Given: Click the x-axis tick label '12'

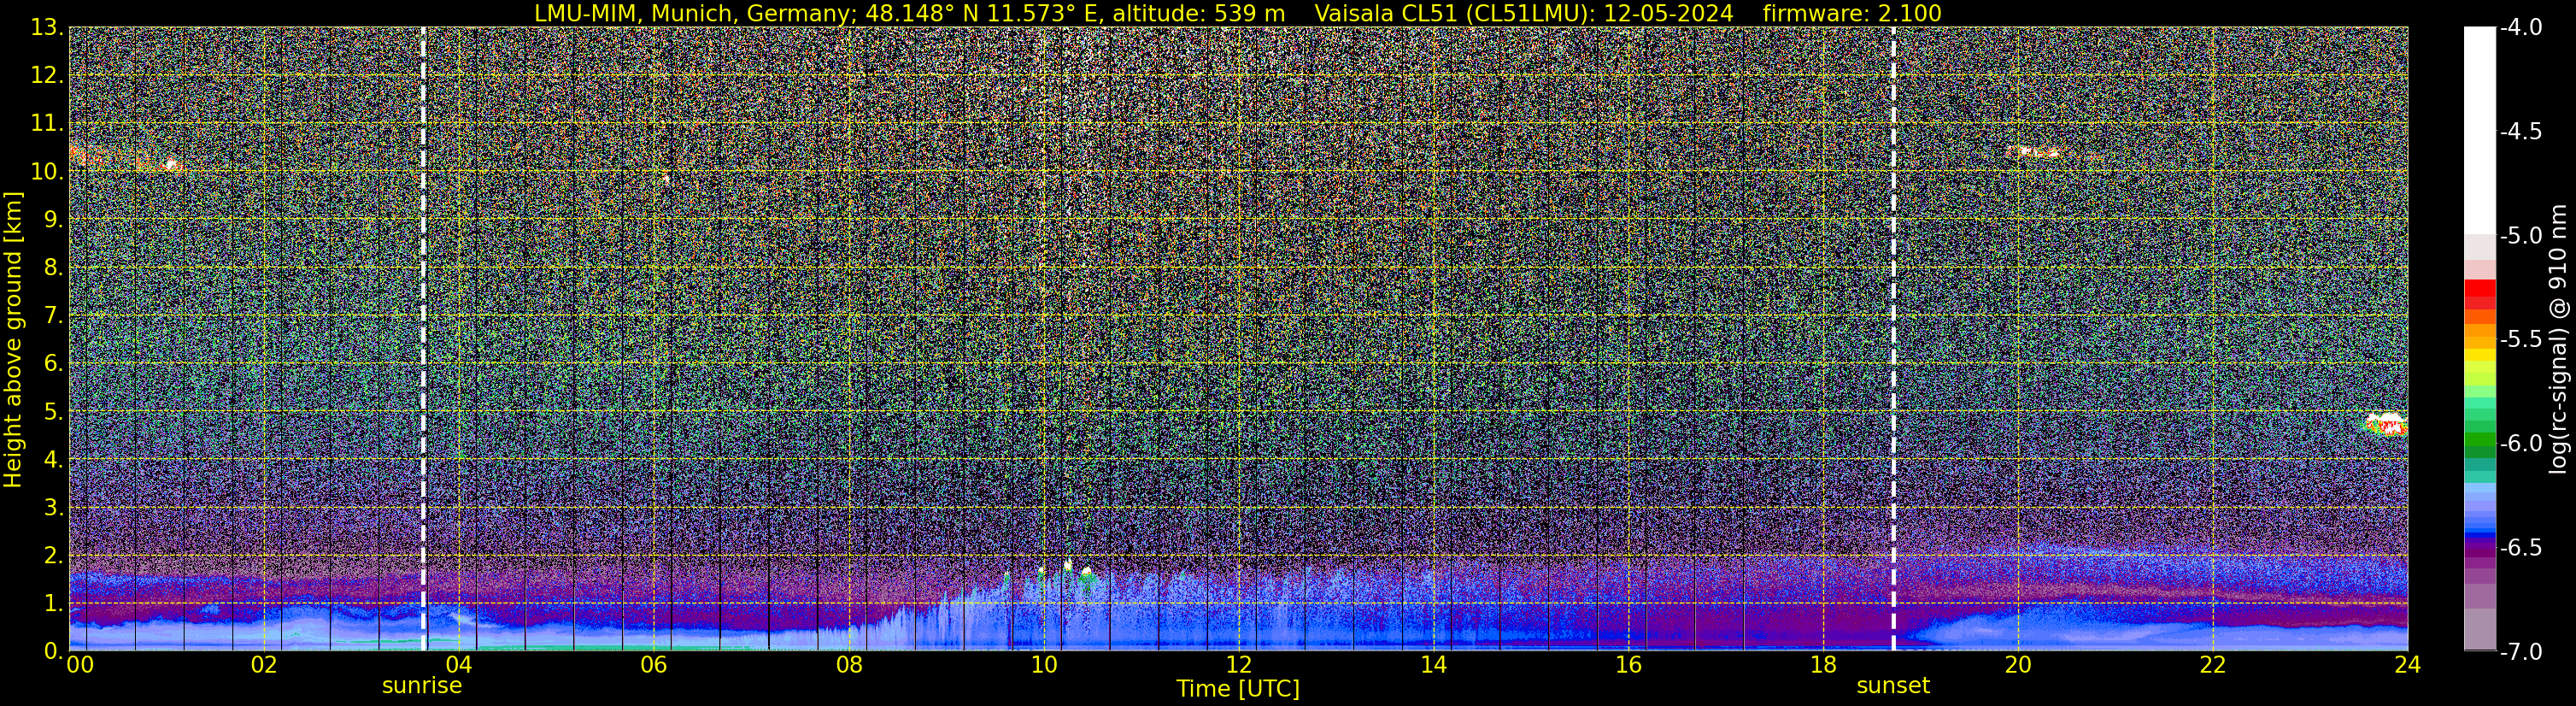Looking at the screenshot, I should point(1238,665).
